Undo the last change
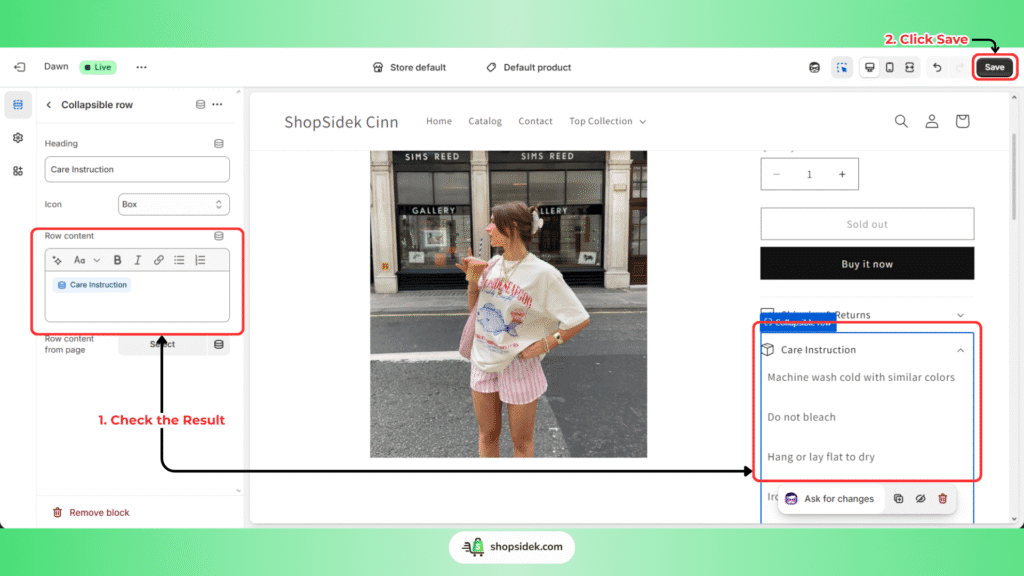Viewport: 1024px width, 576px height. coord(937,67)
